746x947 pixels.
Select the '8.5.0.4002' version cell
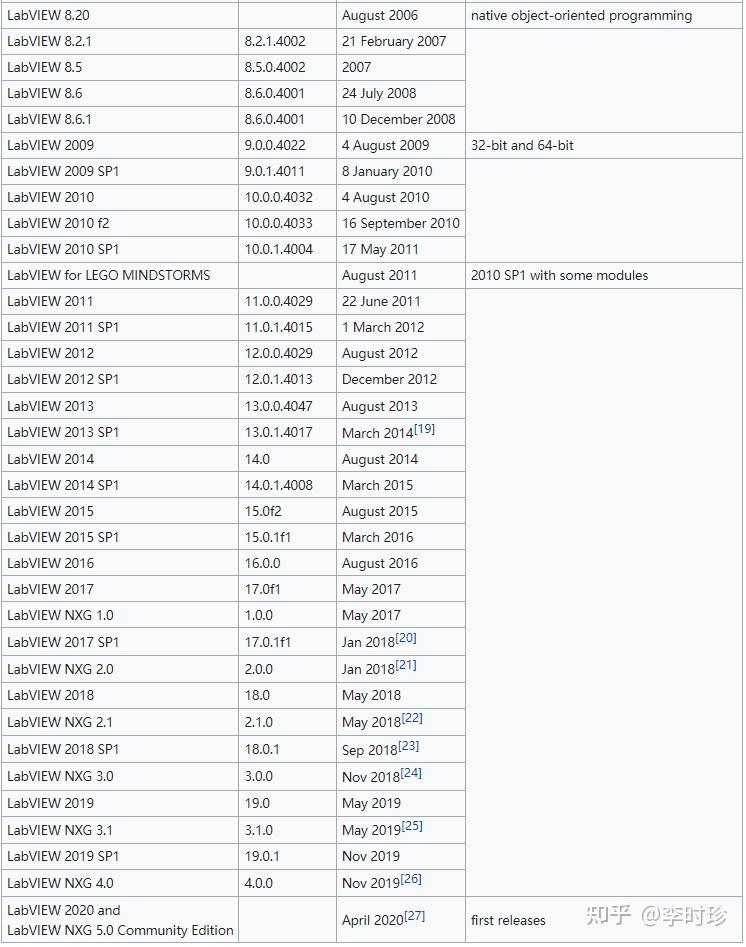point(288,67)
